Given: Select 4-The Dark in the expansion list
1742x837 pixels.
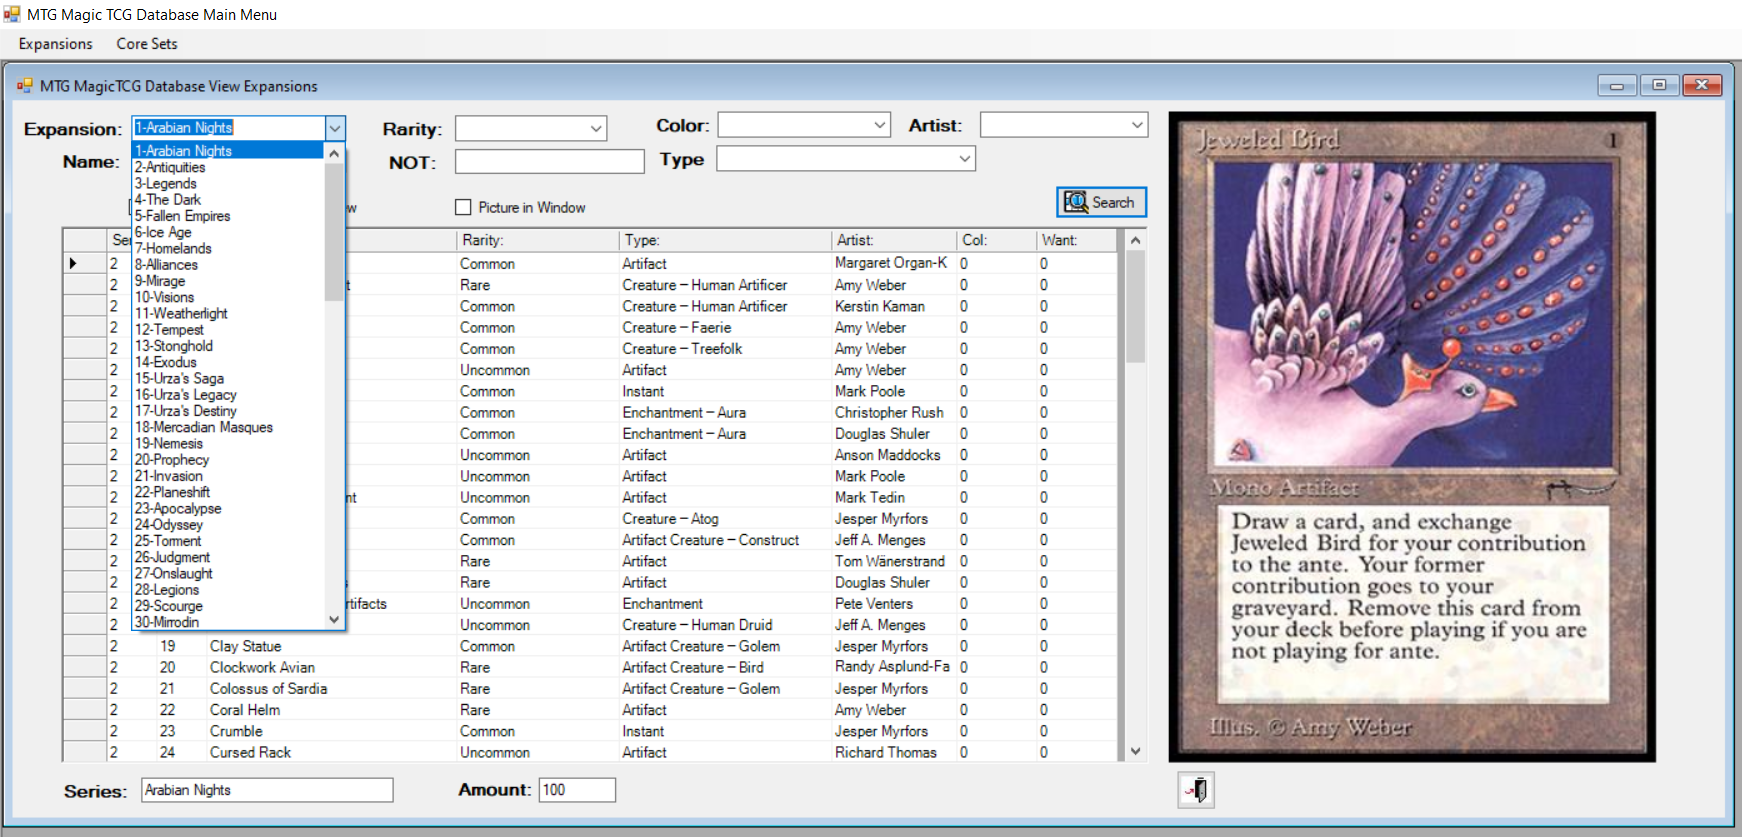Looking at the screenshot, I should (229, 199).
